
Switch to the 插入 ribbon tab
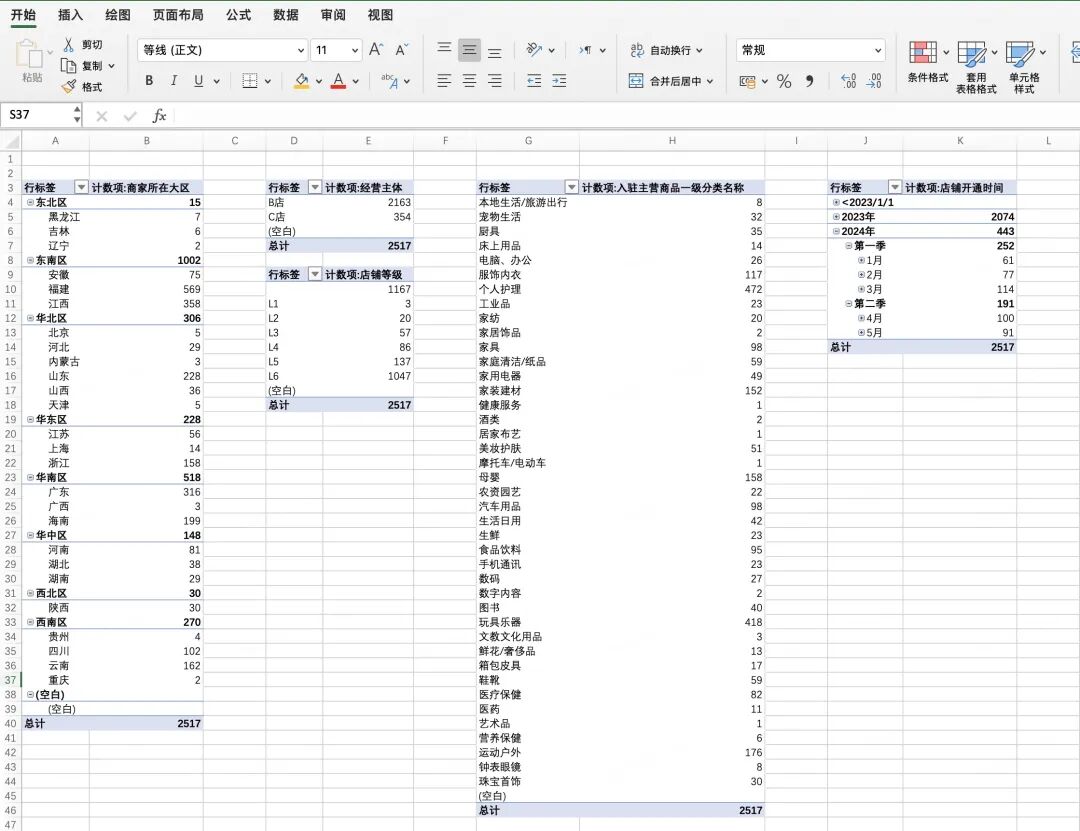tap(71, 15)
